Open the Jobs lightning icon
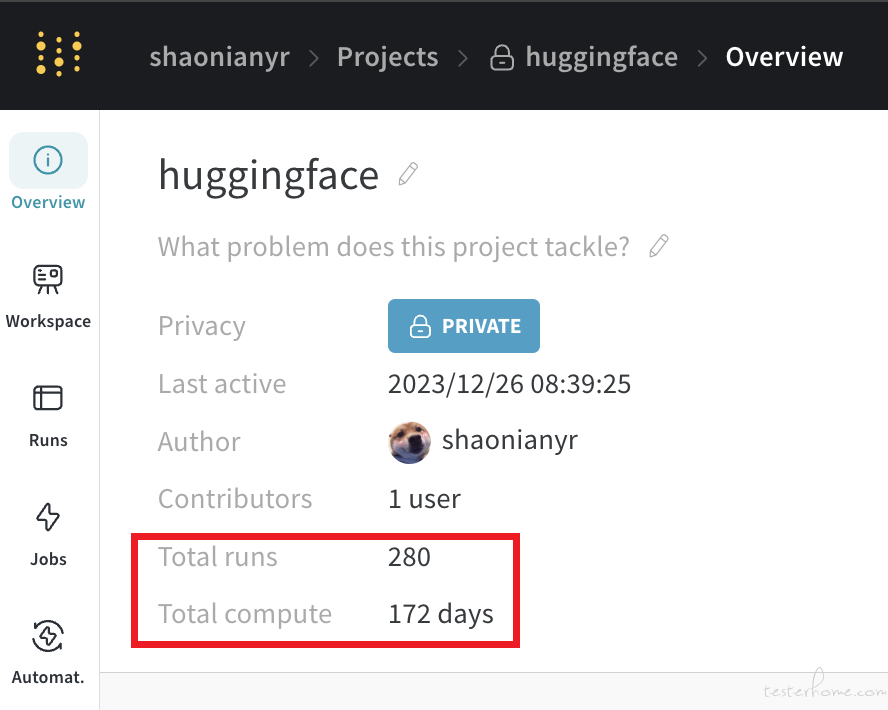Image resolution: width=888 pixels, height=710 pixels. 48,516
